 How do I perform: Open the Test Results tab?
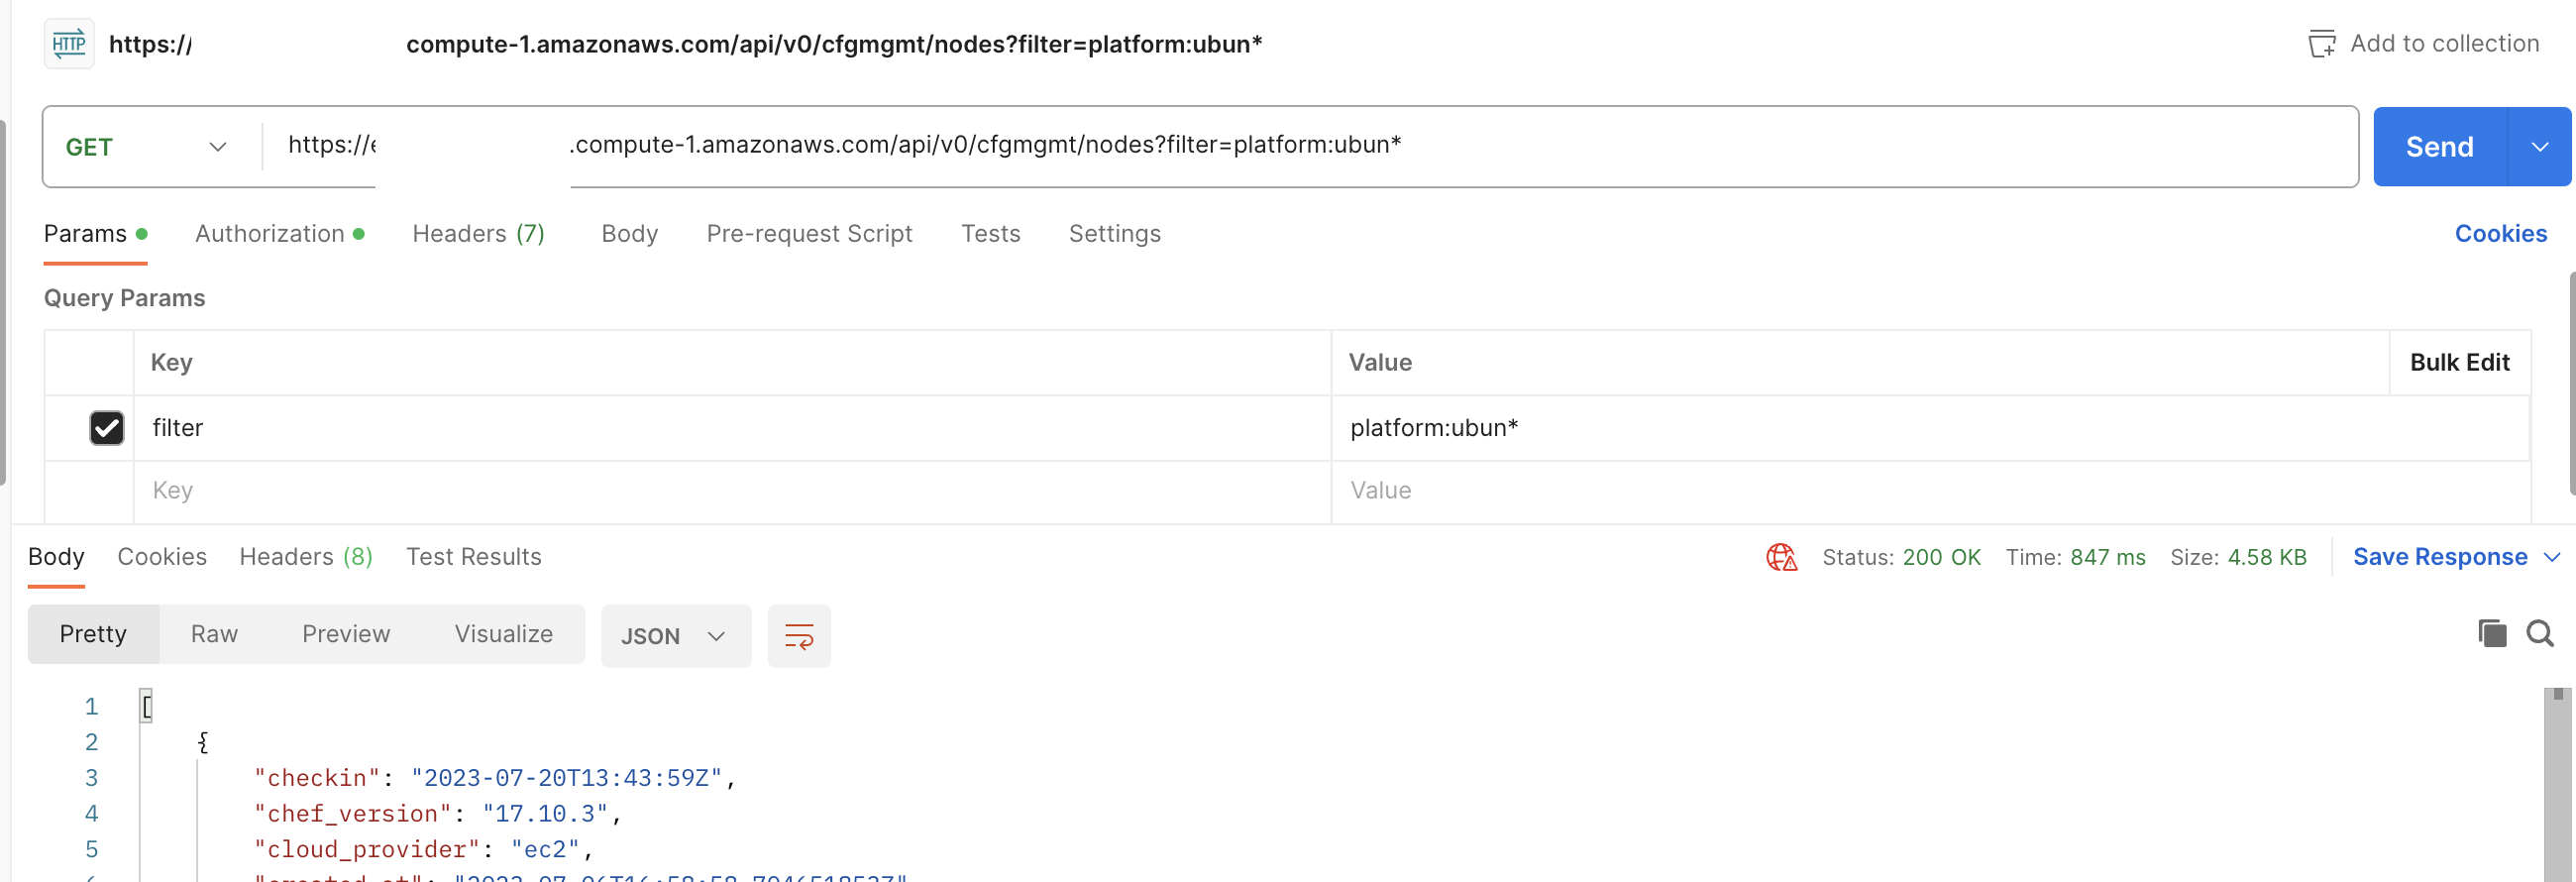point(474,557)
